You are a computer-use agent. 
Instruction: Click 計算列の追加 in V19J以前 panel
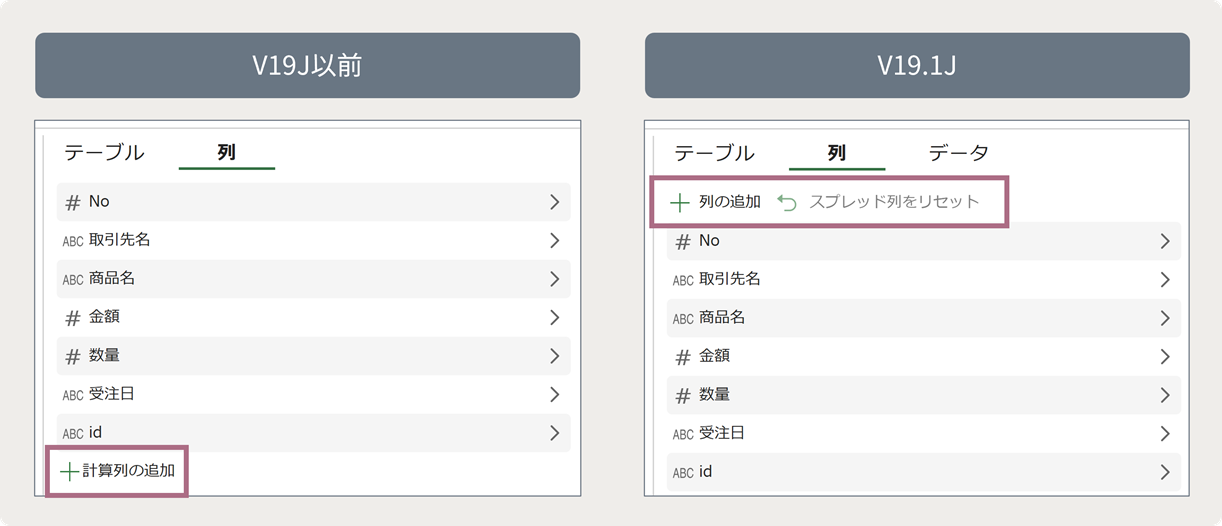point(129,471)
